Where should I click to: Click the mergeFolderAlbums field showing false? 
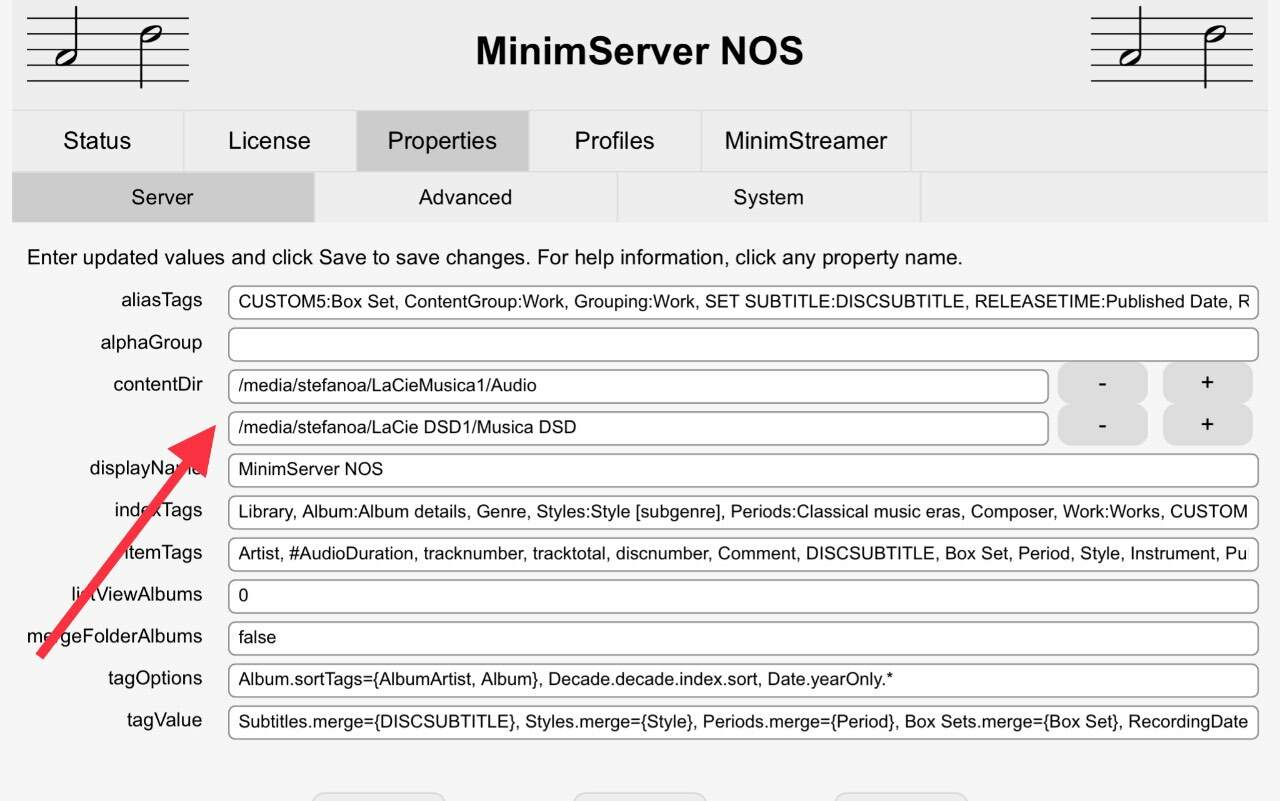742,638
